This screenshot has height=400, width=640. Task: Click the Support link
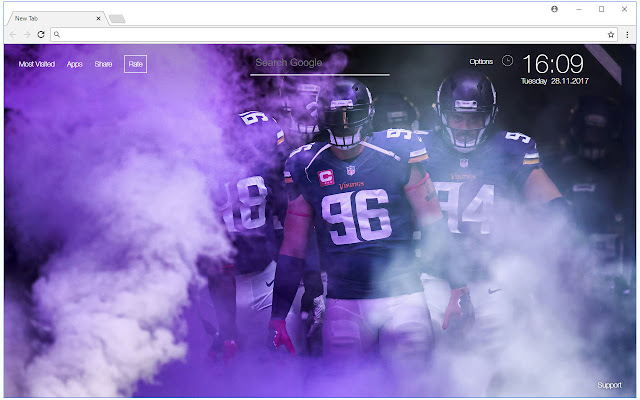coord(609,385)
